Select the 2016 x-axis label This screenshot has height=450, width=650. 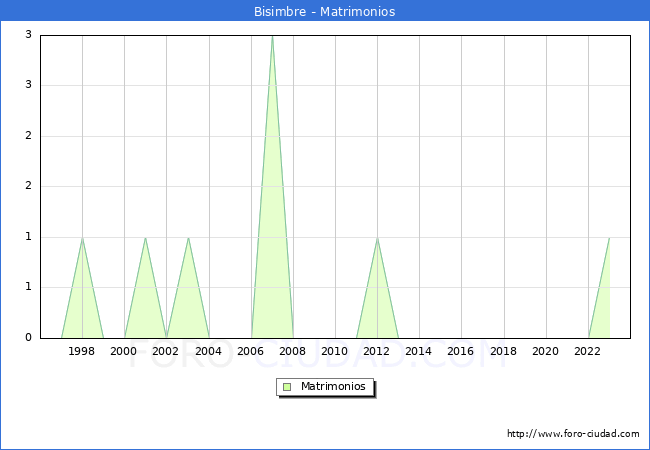click(461, 351)
